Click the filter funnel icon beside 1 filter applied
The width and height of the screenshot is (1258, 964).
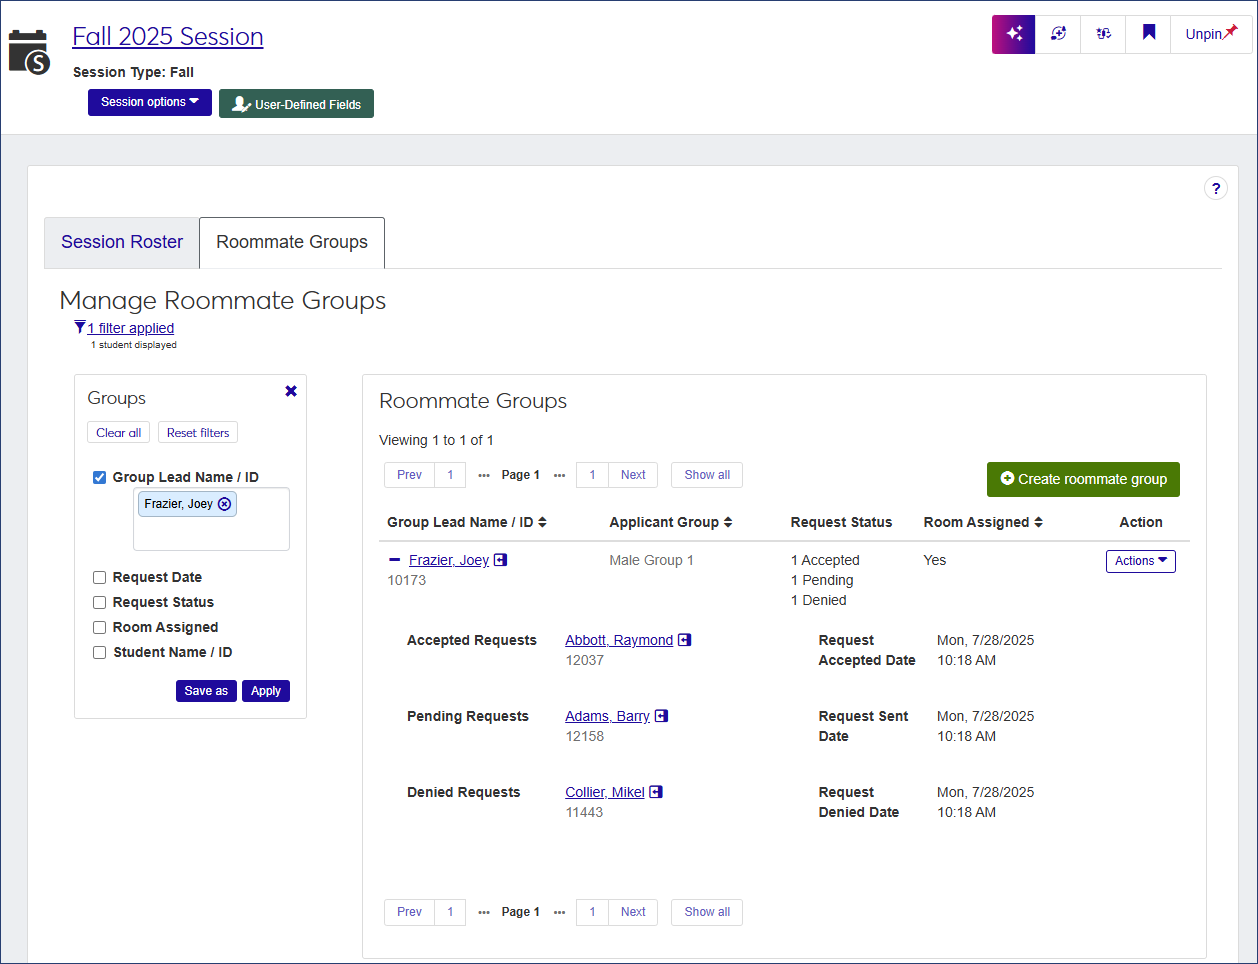tap(79, 327)
